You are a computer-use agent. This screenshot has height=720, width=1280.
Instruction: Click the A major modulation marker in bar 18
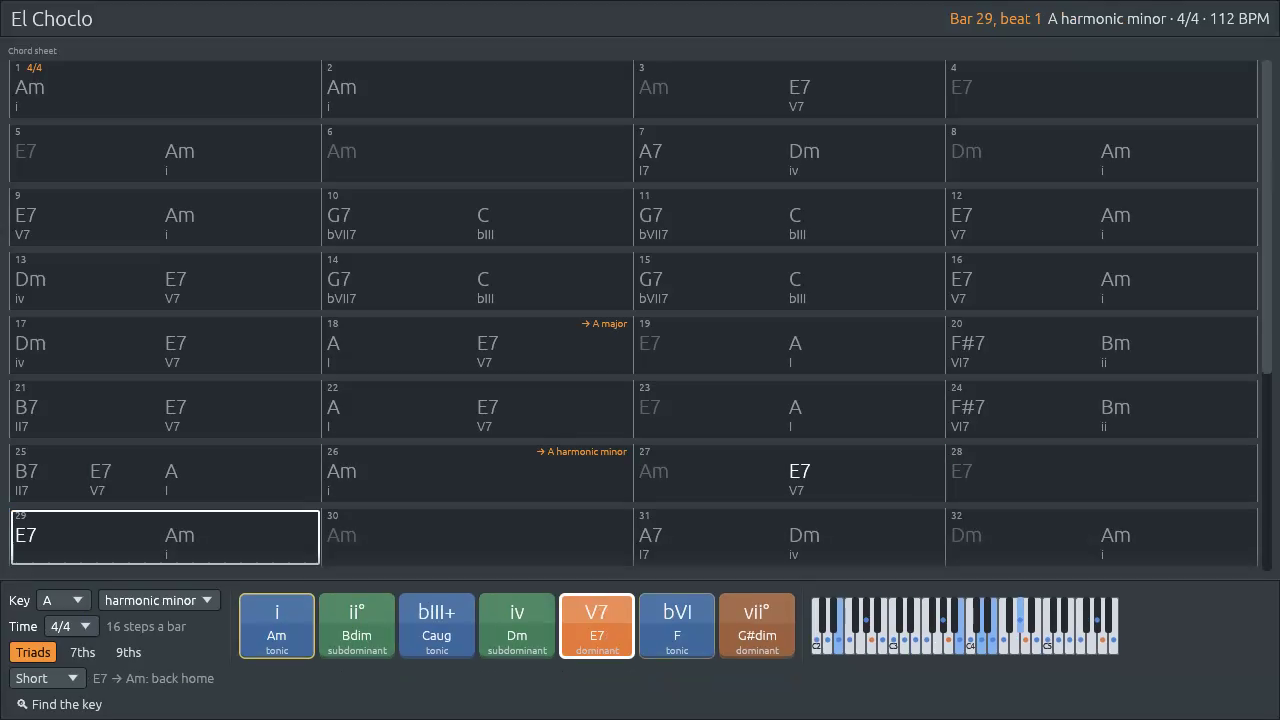pyautogui.click(x=605, y=324)
